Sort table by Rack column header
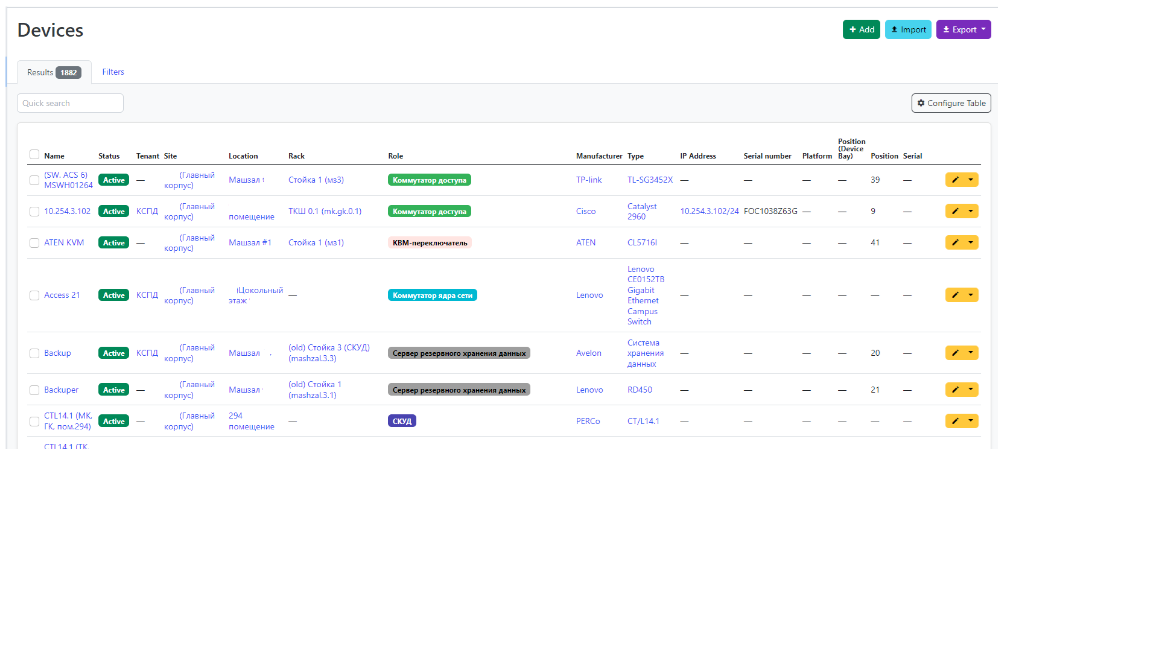1152x648 pixels. coord(296,156)
